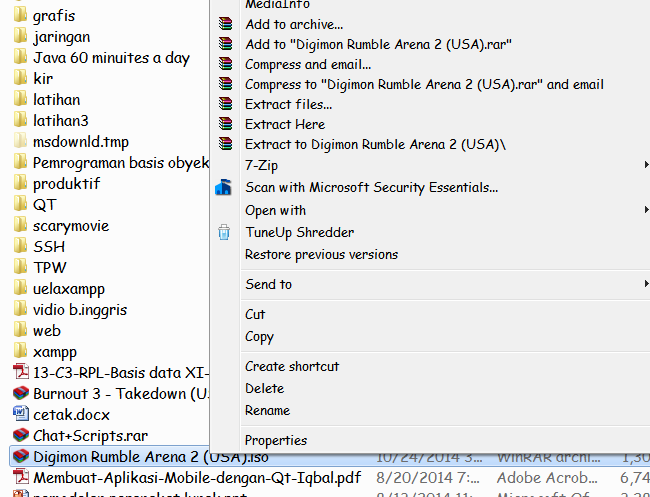Select "Pemrograman basis obyek" folder name

tap(121, 163)
